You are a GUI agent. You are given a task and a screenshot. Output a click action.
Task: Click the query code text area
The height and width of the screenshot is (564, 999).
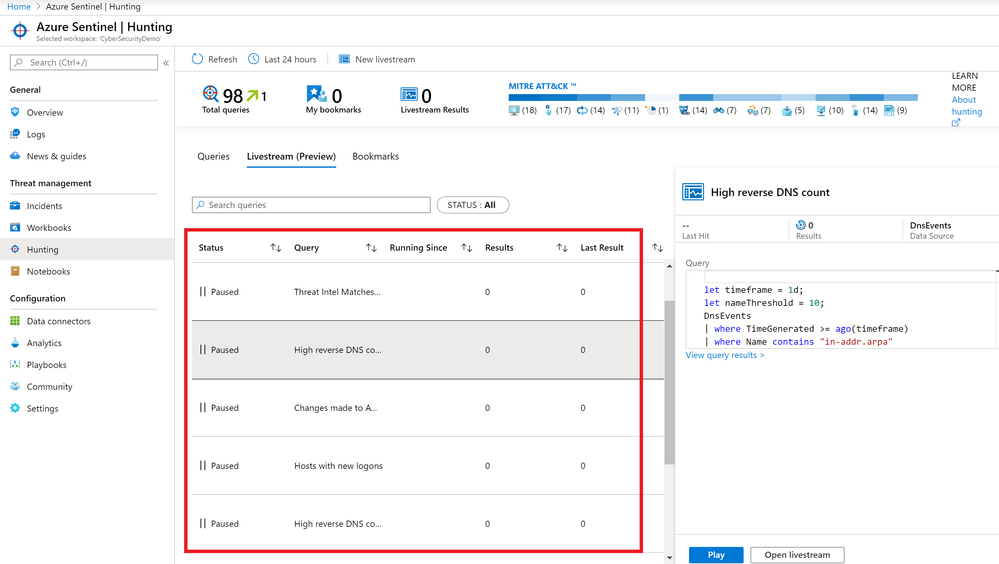point(841,309)
